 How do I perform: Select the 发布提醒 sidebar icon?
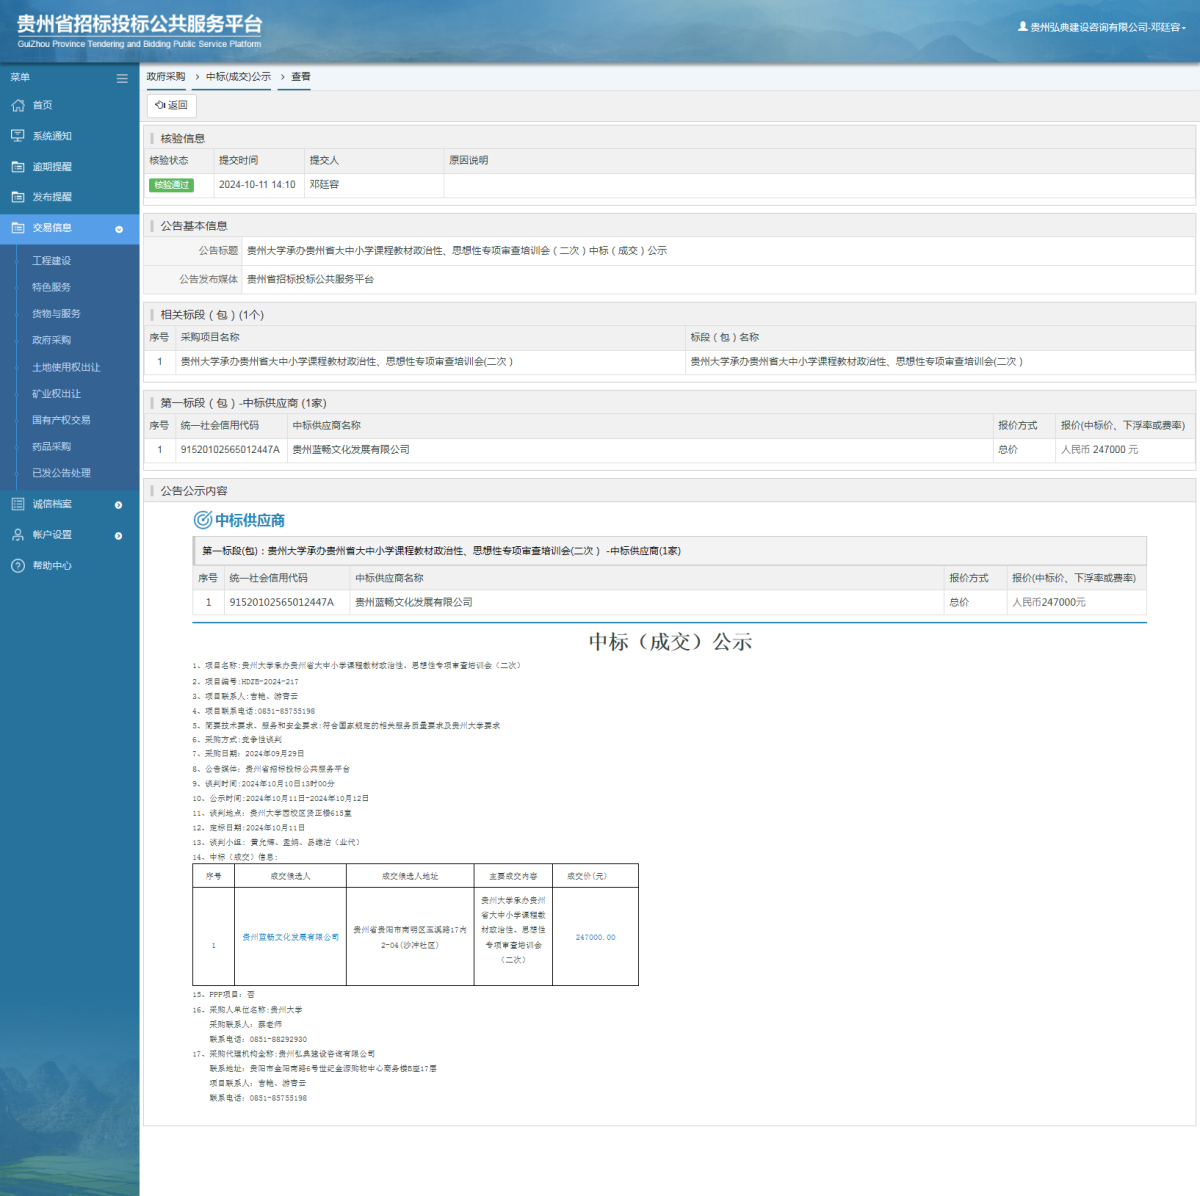pyautogui.click(x=17, y=197)
